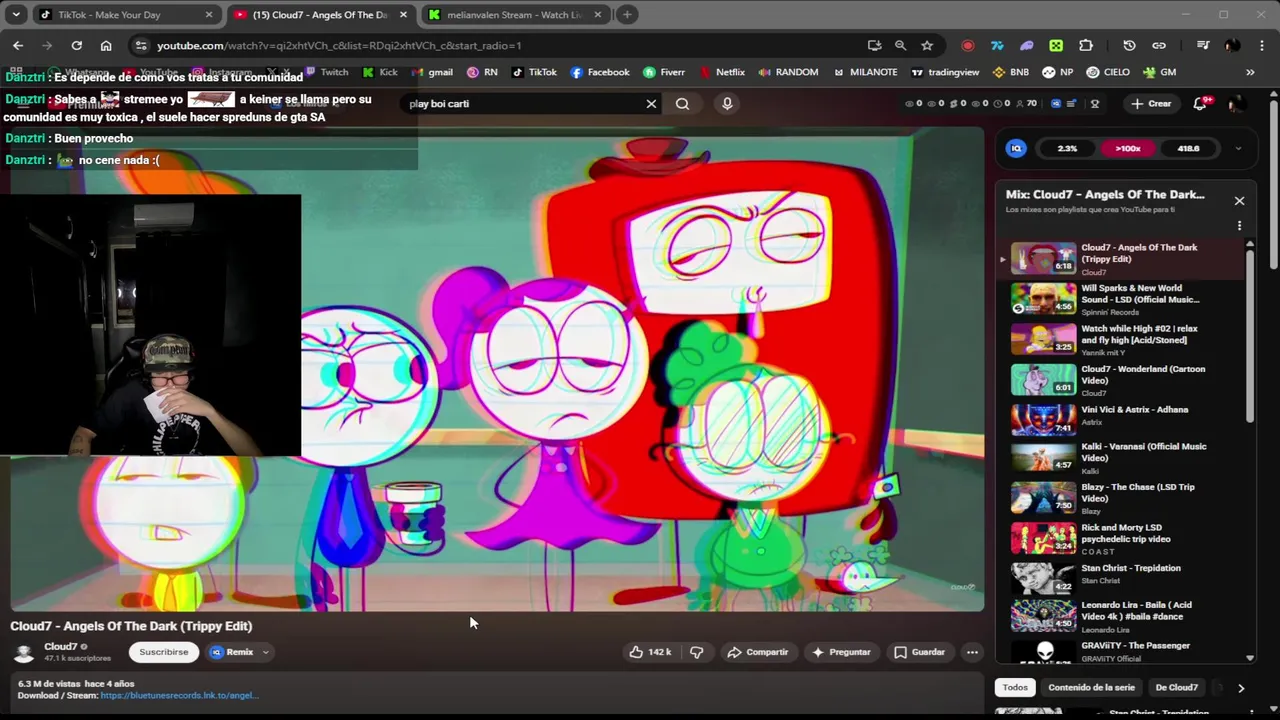Click the Preguntar button
Image resolution: width=1280 pixels, height=720 pixels.
pyautogui.click(x=840, y=652)
